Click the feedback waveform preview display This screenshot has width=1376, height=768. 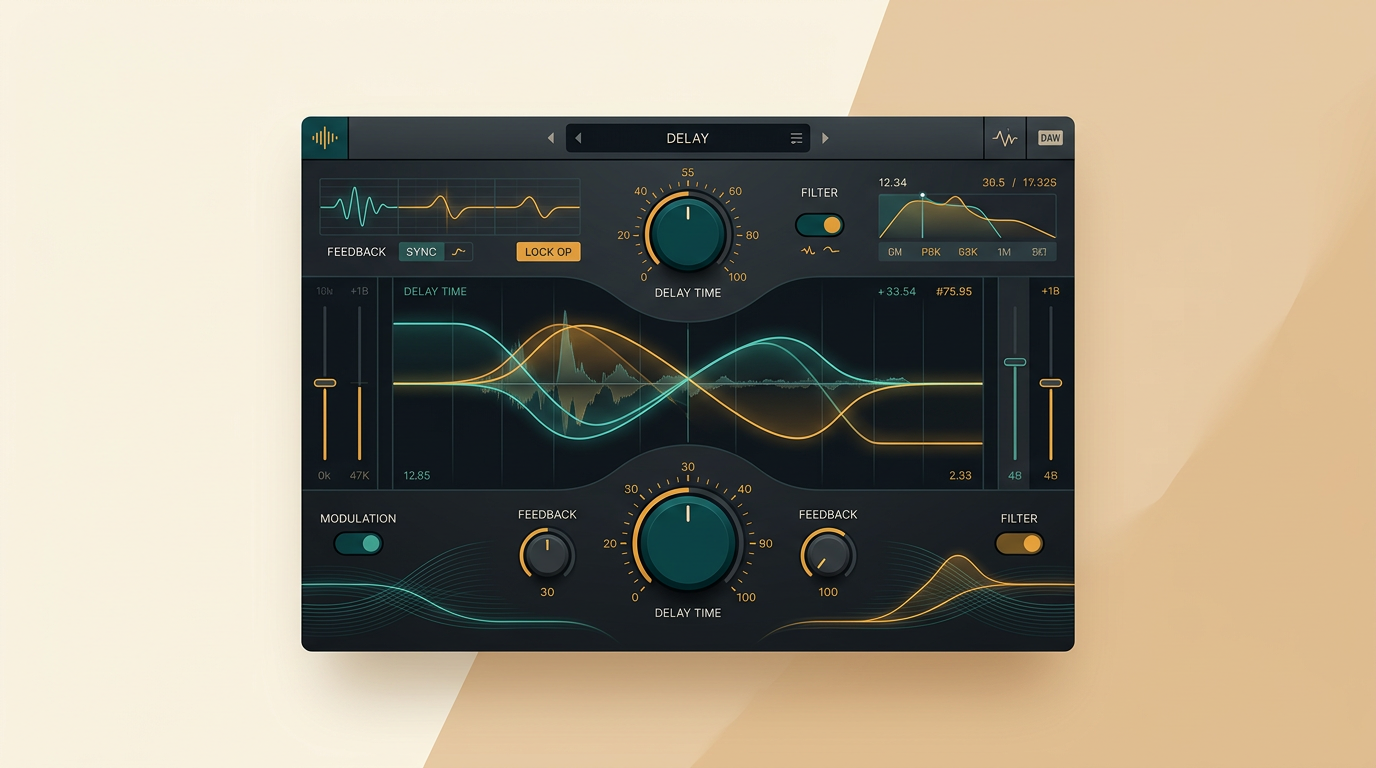point(449,207)
